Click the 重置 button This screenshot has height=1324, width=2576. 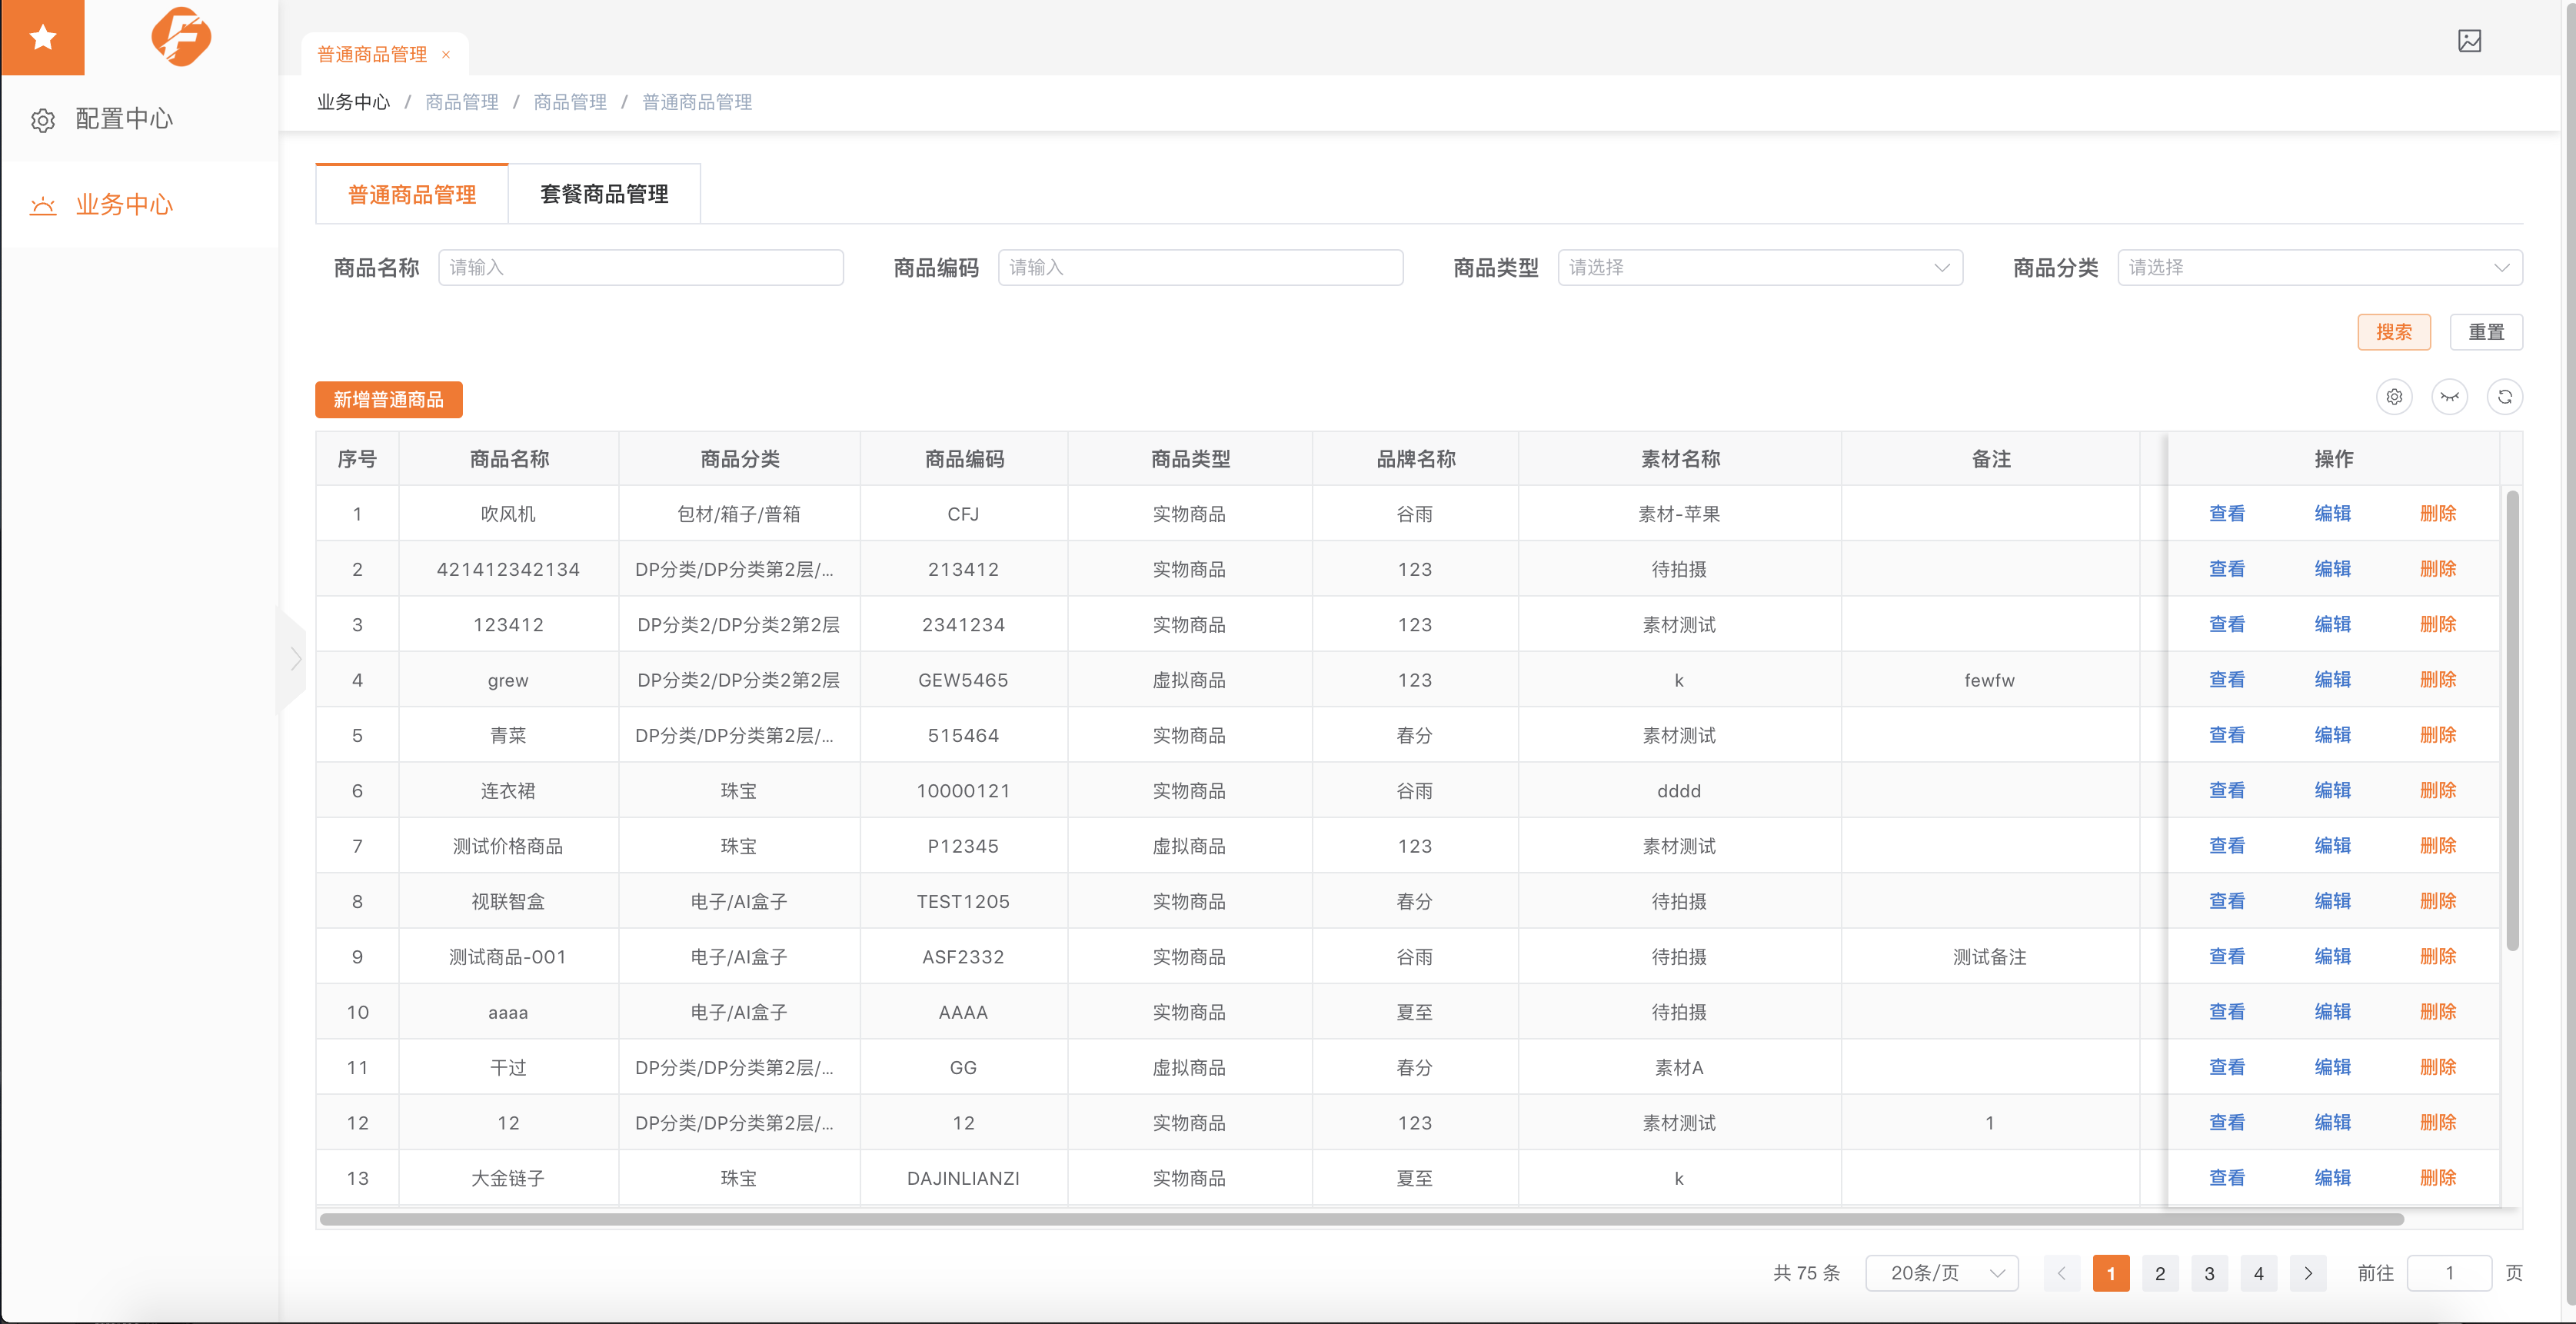pyautogui.click(x=2486, y=332)
